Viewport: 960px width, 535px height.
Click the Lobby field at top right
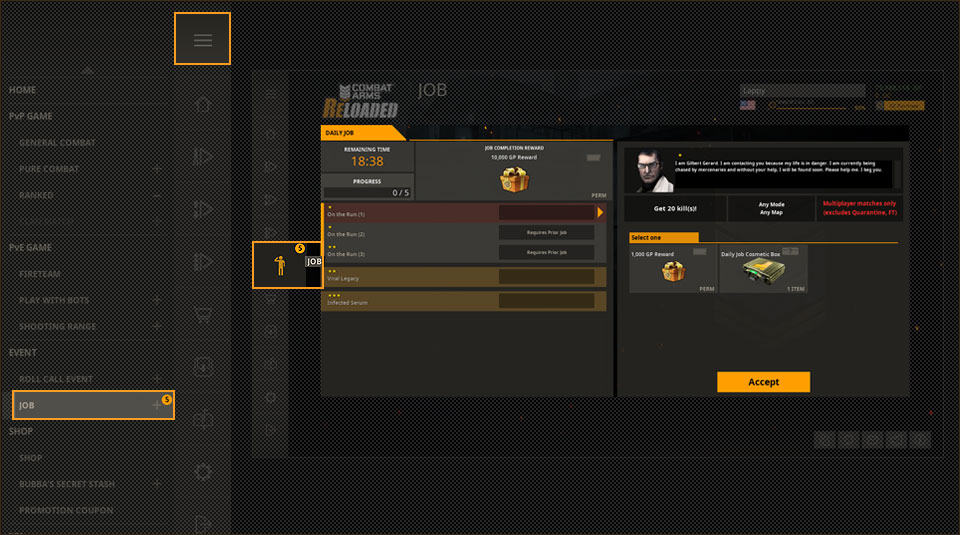pos(802,91)
